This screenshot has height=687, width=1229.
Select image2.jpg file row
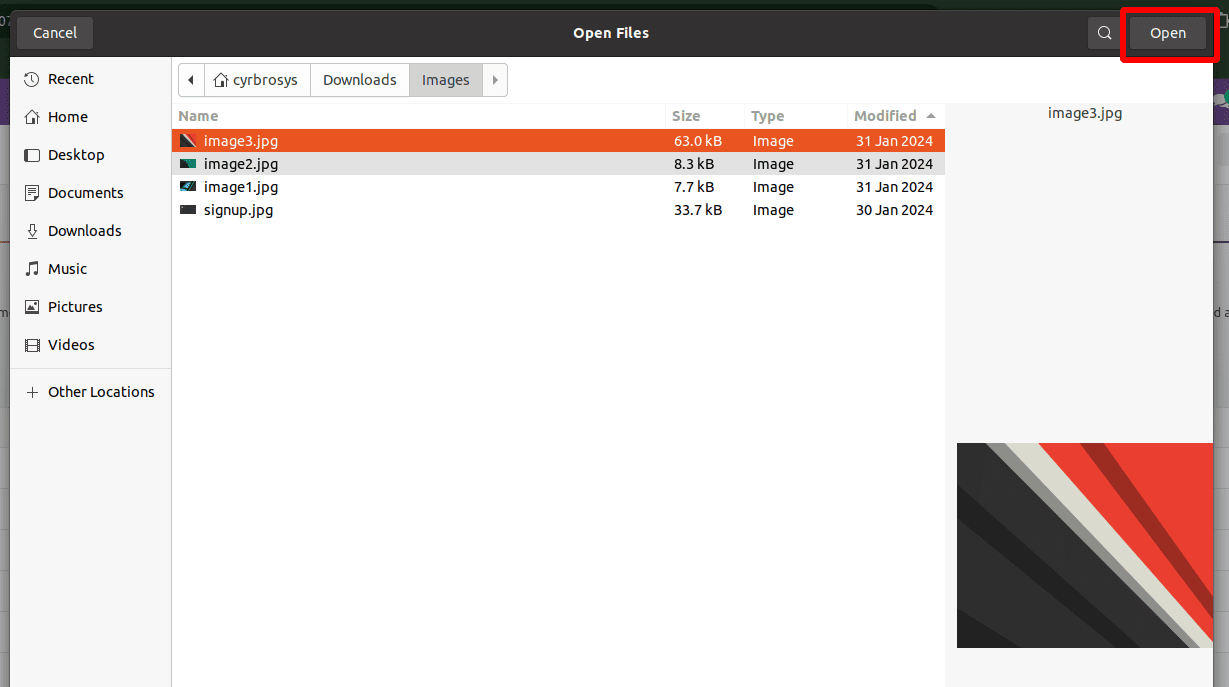tap(558, 164)
